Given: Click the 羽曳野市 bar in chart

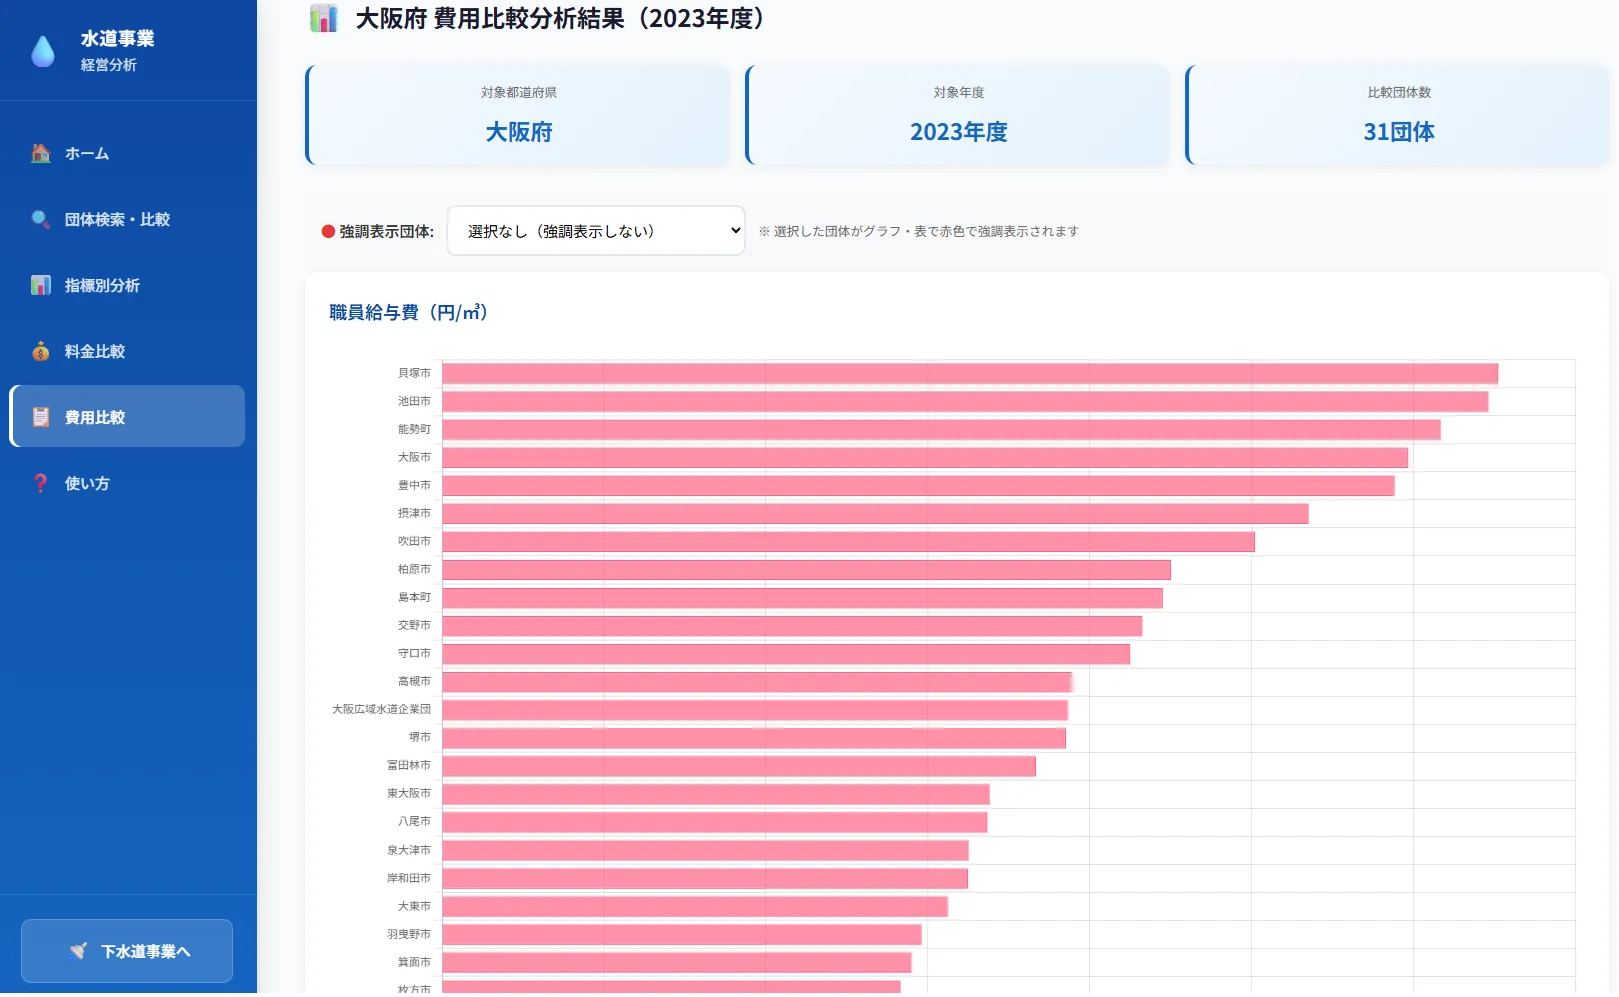Looking at the screenshot, I should [x=682, y=934].
